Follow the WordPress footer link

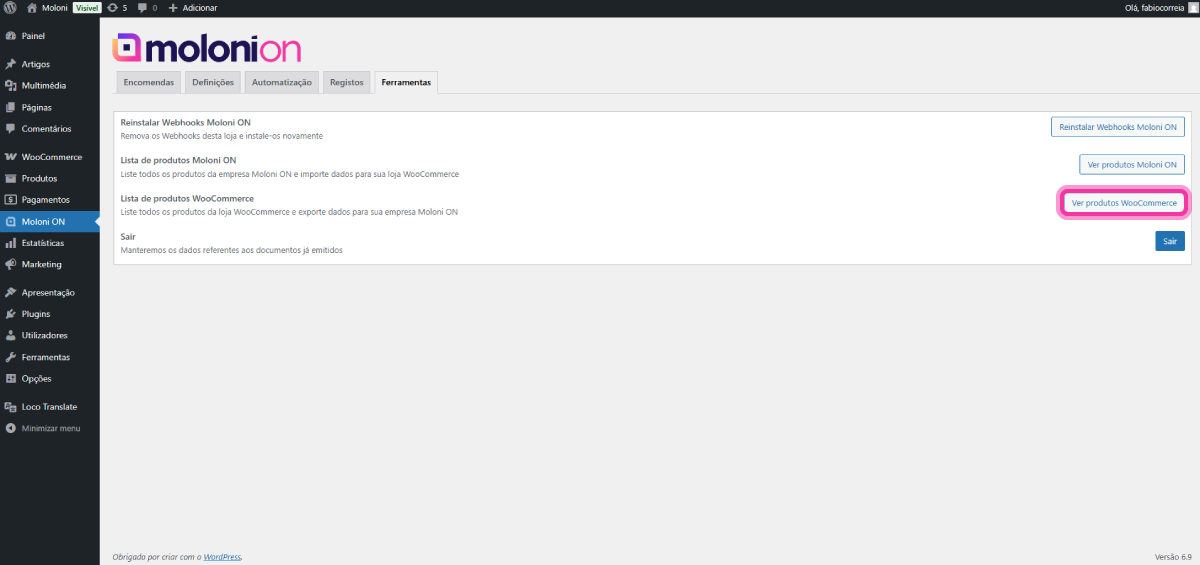(x=222, y=557)
